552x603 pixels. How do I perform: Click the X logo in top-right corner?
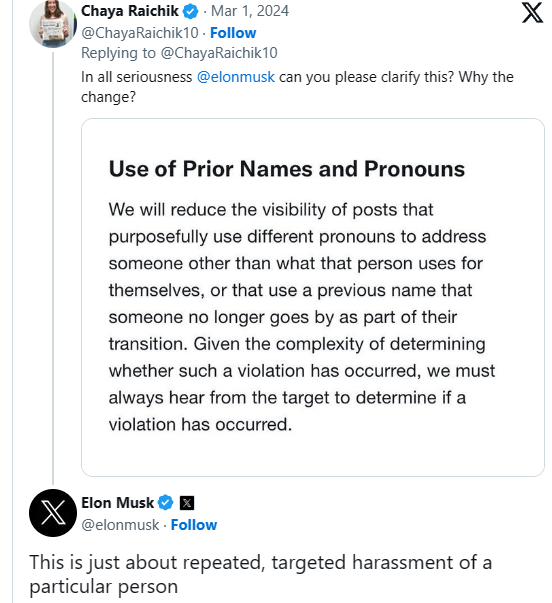[532, 13]
